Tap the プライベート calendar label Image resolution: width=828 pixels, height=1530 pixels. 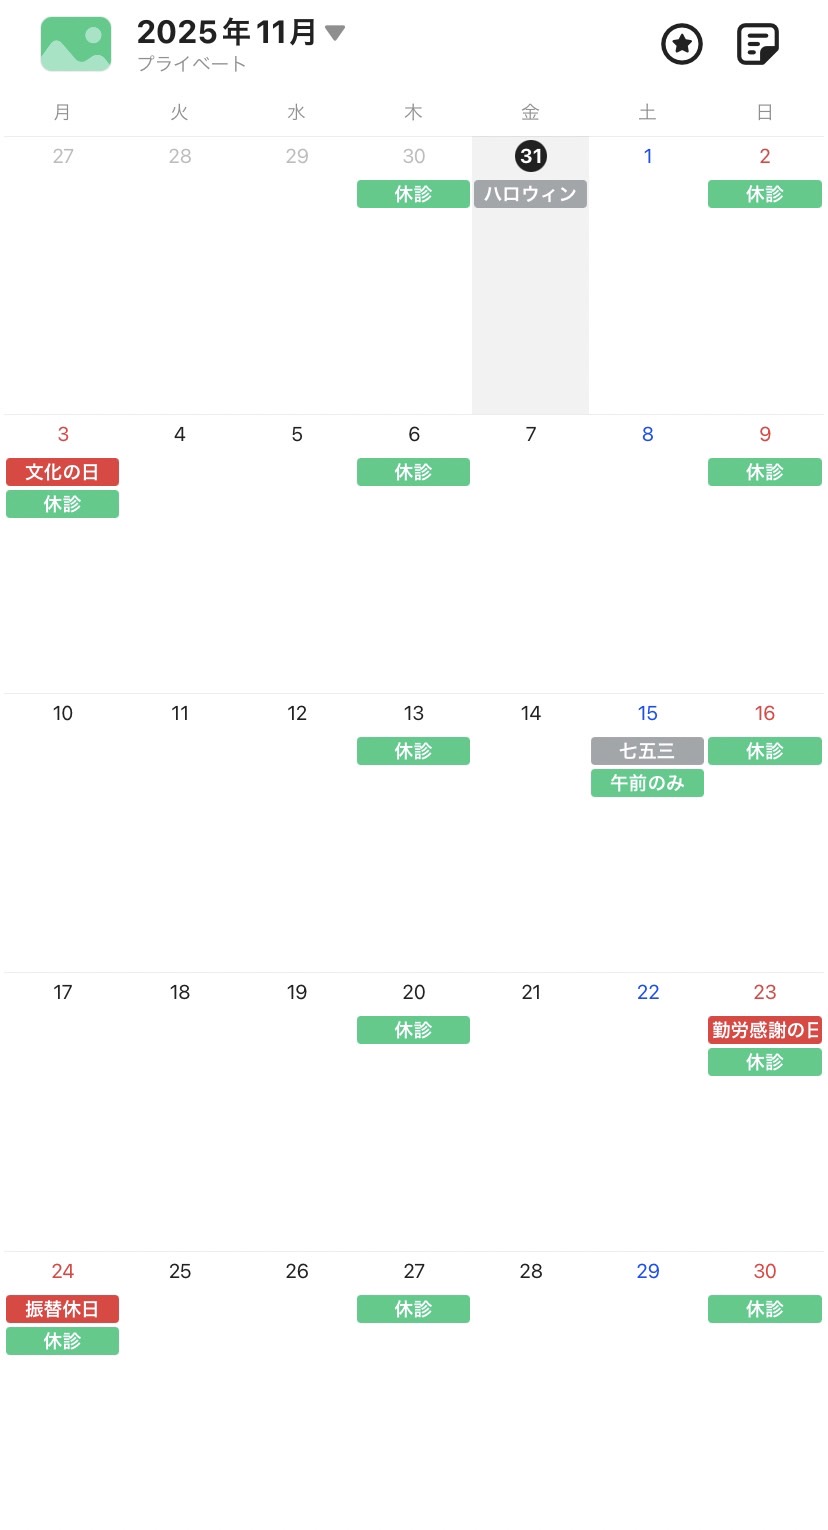192,64
